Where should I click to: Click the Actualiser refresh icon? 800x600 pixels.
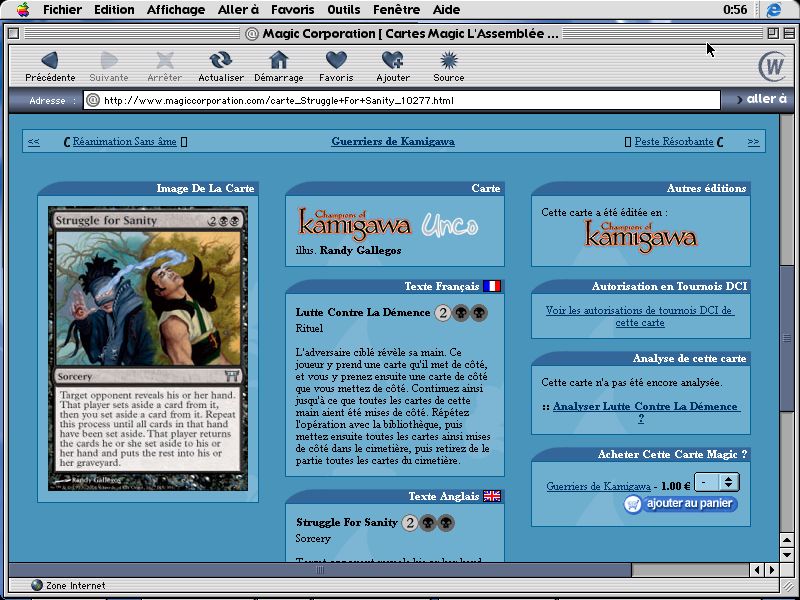220,61
